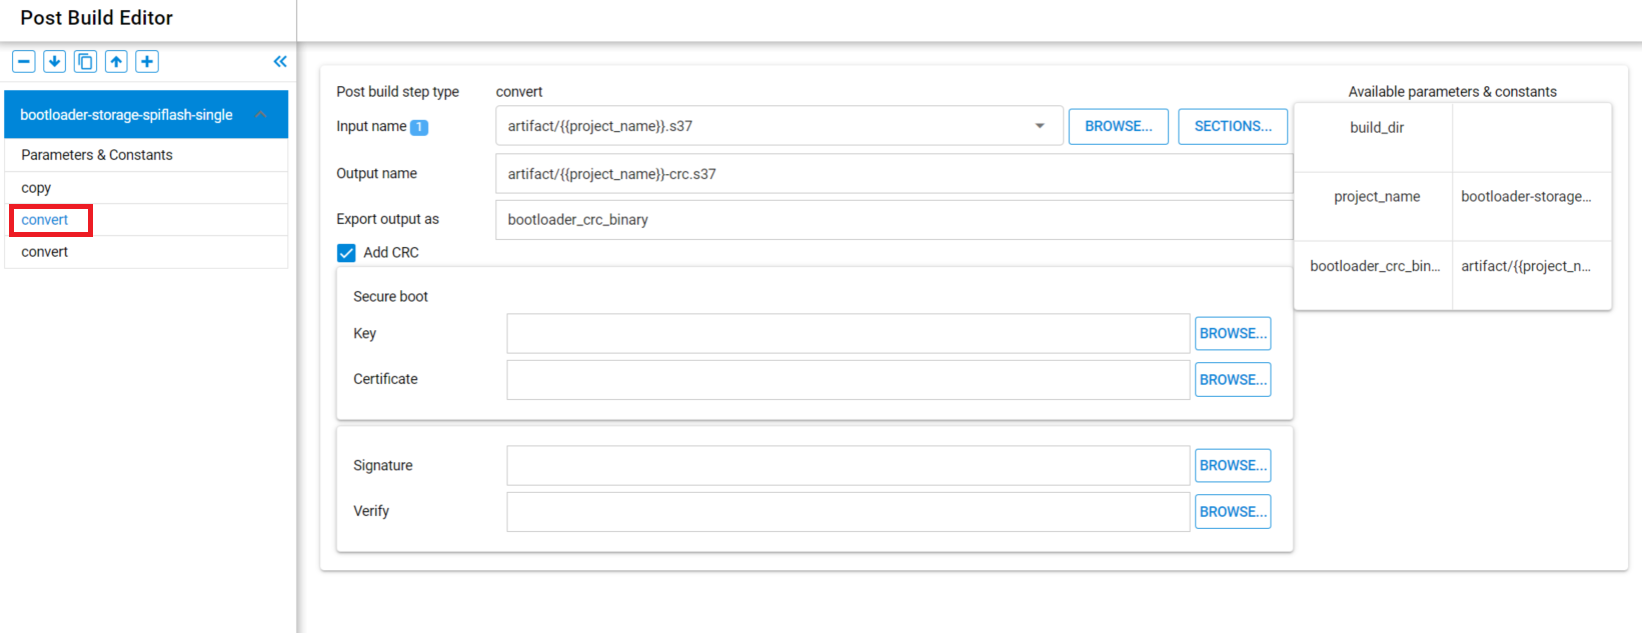Toggle the Add CRC checkbox
Screen dimensions: 1642x633
[346, 253]
